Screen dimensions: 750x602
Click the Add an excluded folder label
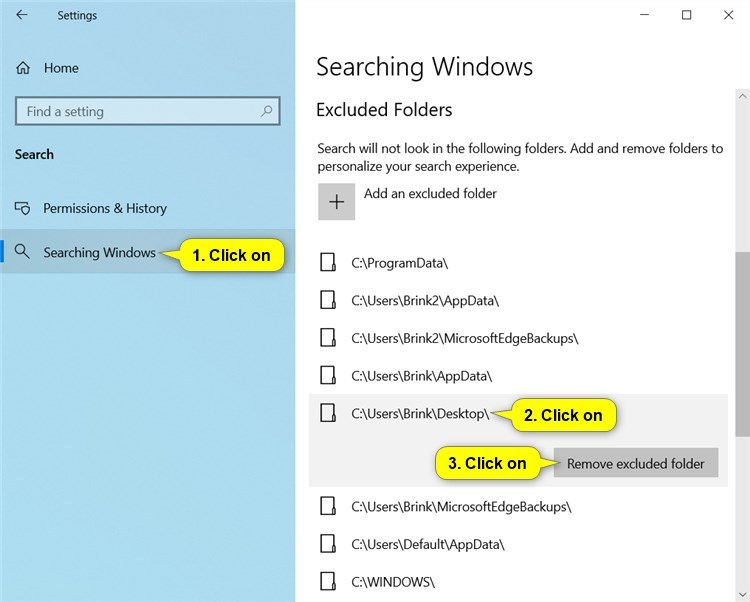pos(430,194)
